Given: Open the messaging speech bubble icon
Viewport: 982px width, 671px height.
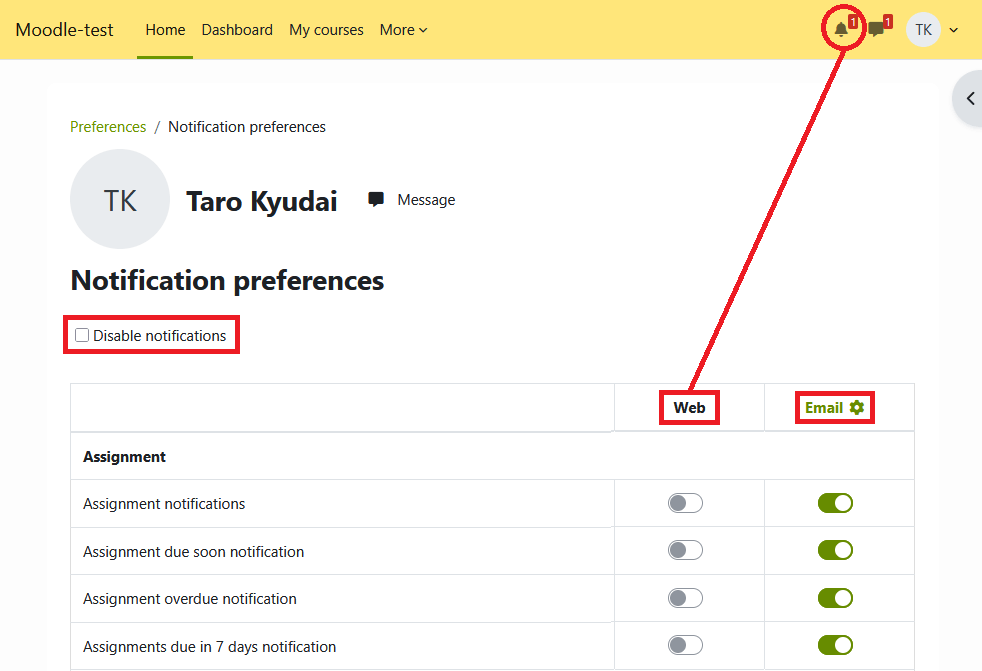Looking at the screenshot, I should (876, 30).
